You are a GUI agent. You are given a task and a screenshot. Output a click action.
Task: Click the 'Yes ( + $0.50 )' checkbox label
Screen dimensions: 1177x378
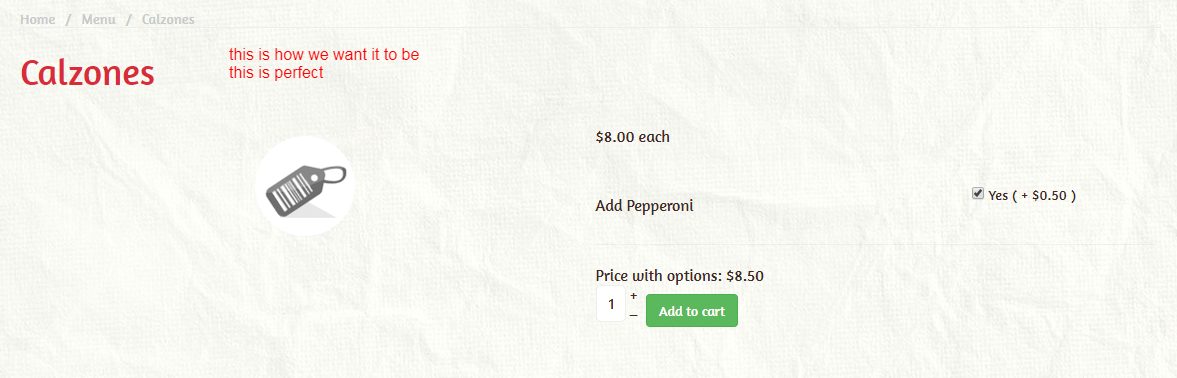[x=1032, y=196]
